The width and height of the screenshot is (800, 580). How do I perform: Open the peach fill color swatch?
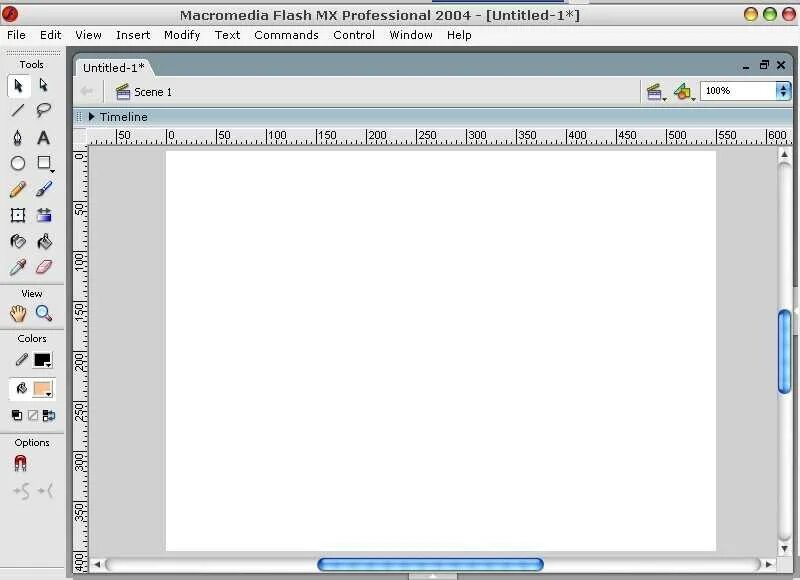point(42,389)
